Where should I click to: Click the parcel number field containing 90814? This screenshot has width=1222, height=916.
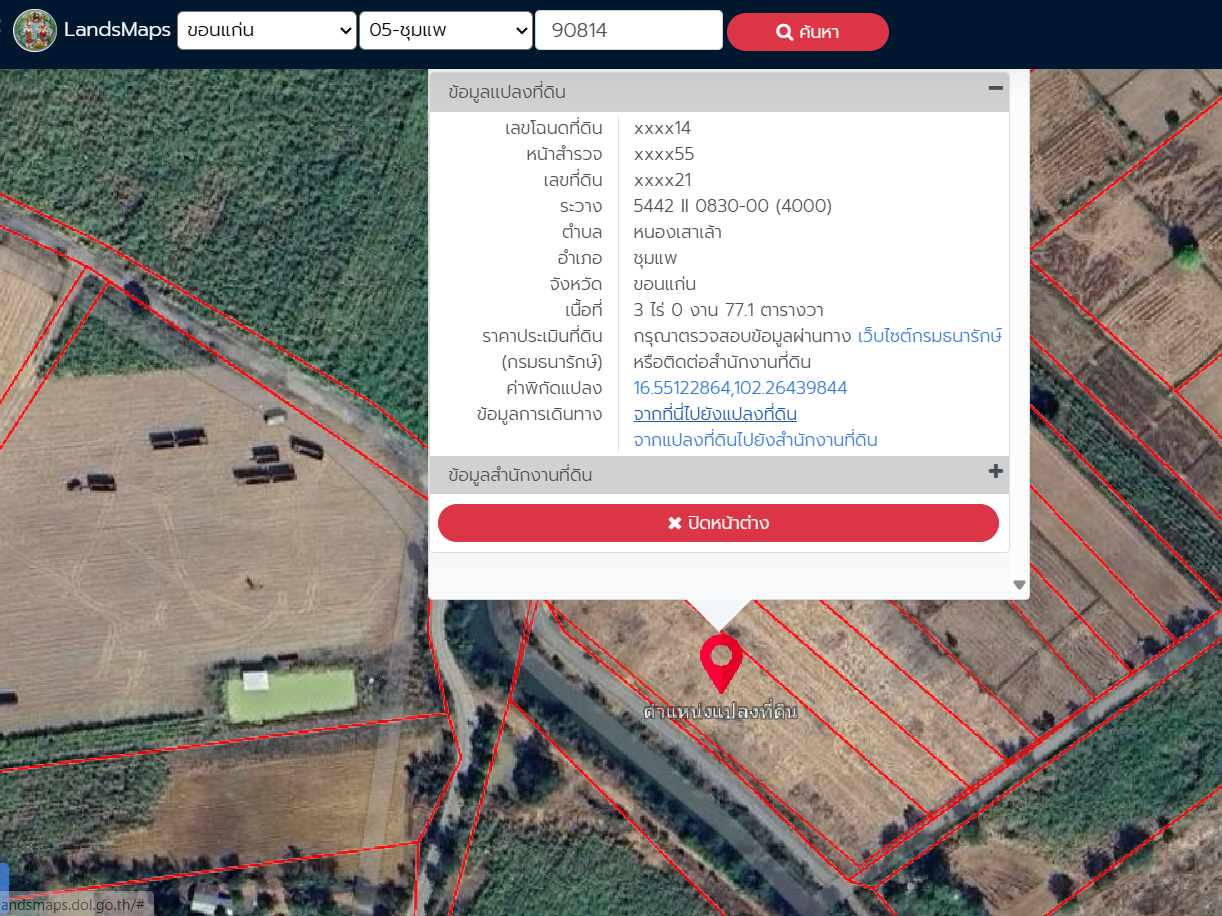pyautogui.click(x=628, y=31)
